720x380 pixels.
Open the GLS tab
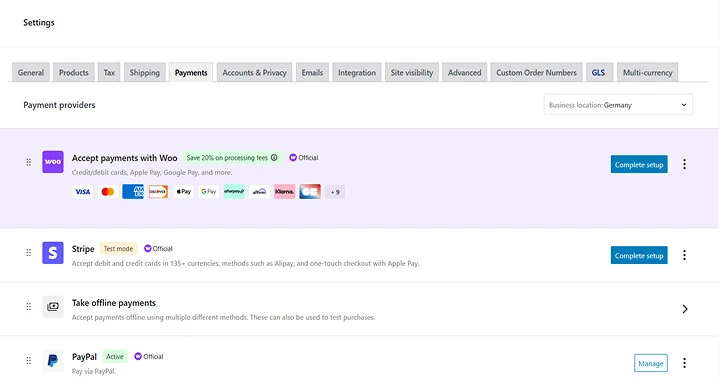click(x=599, y=73)
